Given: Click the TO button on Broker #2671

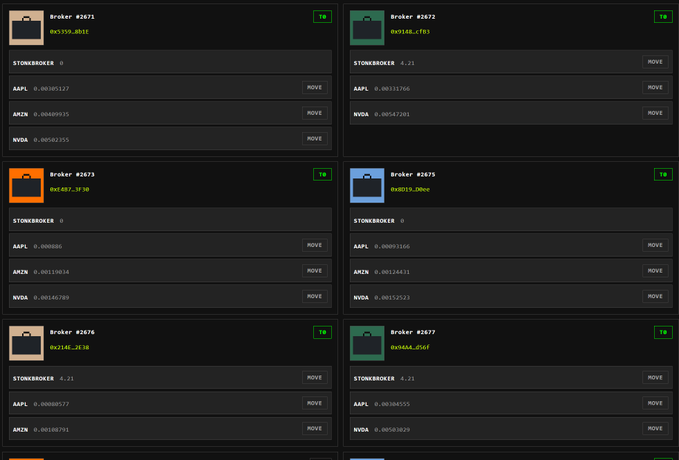Looking at the screenshot, I should pos(323,17).
